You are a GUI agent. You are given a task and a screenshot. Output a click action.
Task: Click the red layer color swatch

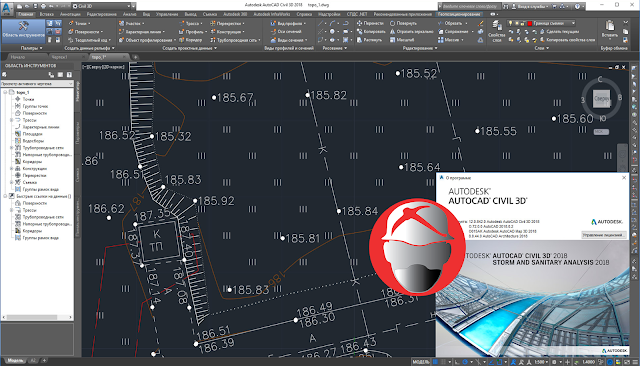point(529,23)
